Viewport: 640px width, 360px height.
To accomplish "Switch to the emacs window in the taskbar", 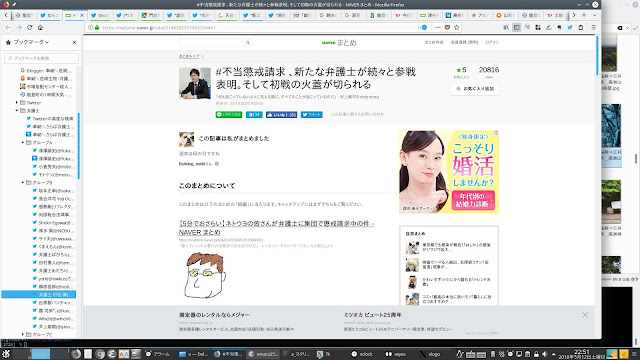I will click(x=263, y=354).
